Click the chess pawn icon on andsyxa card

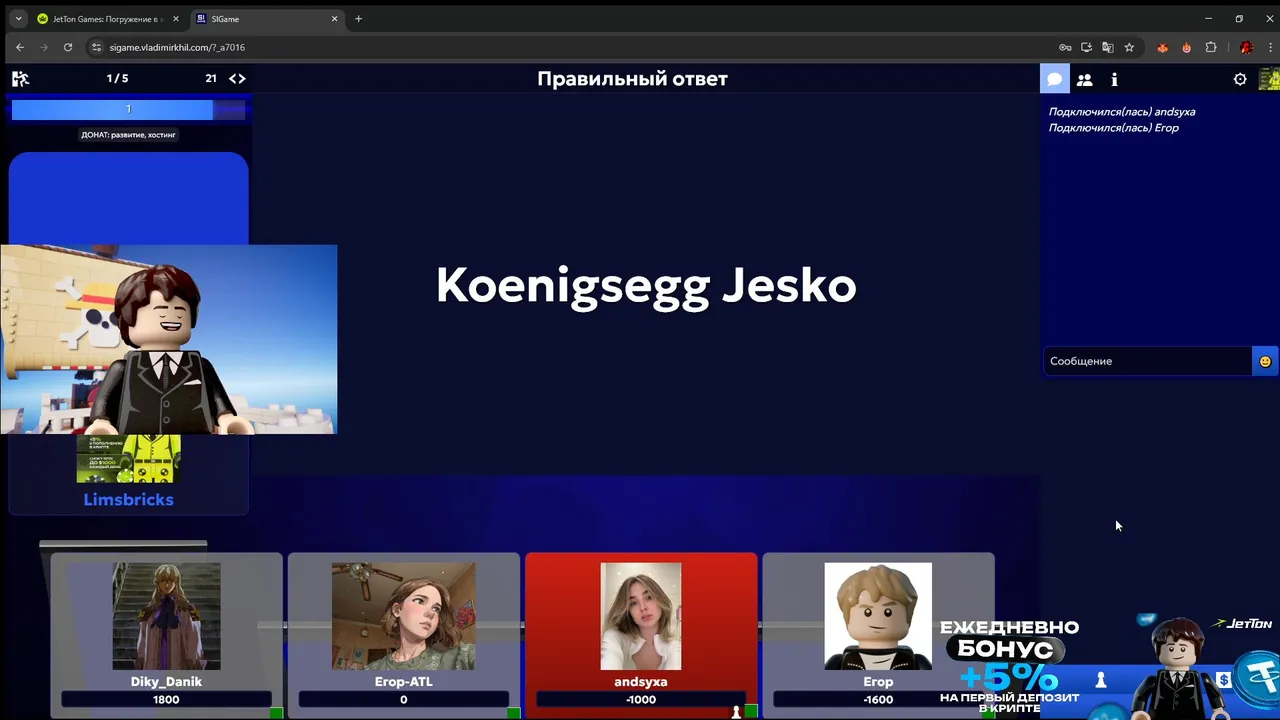737,712
